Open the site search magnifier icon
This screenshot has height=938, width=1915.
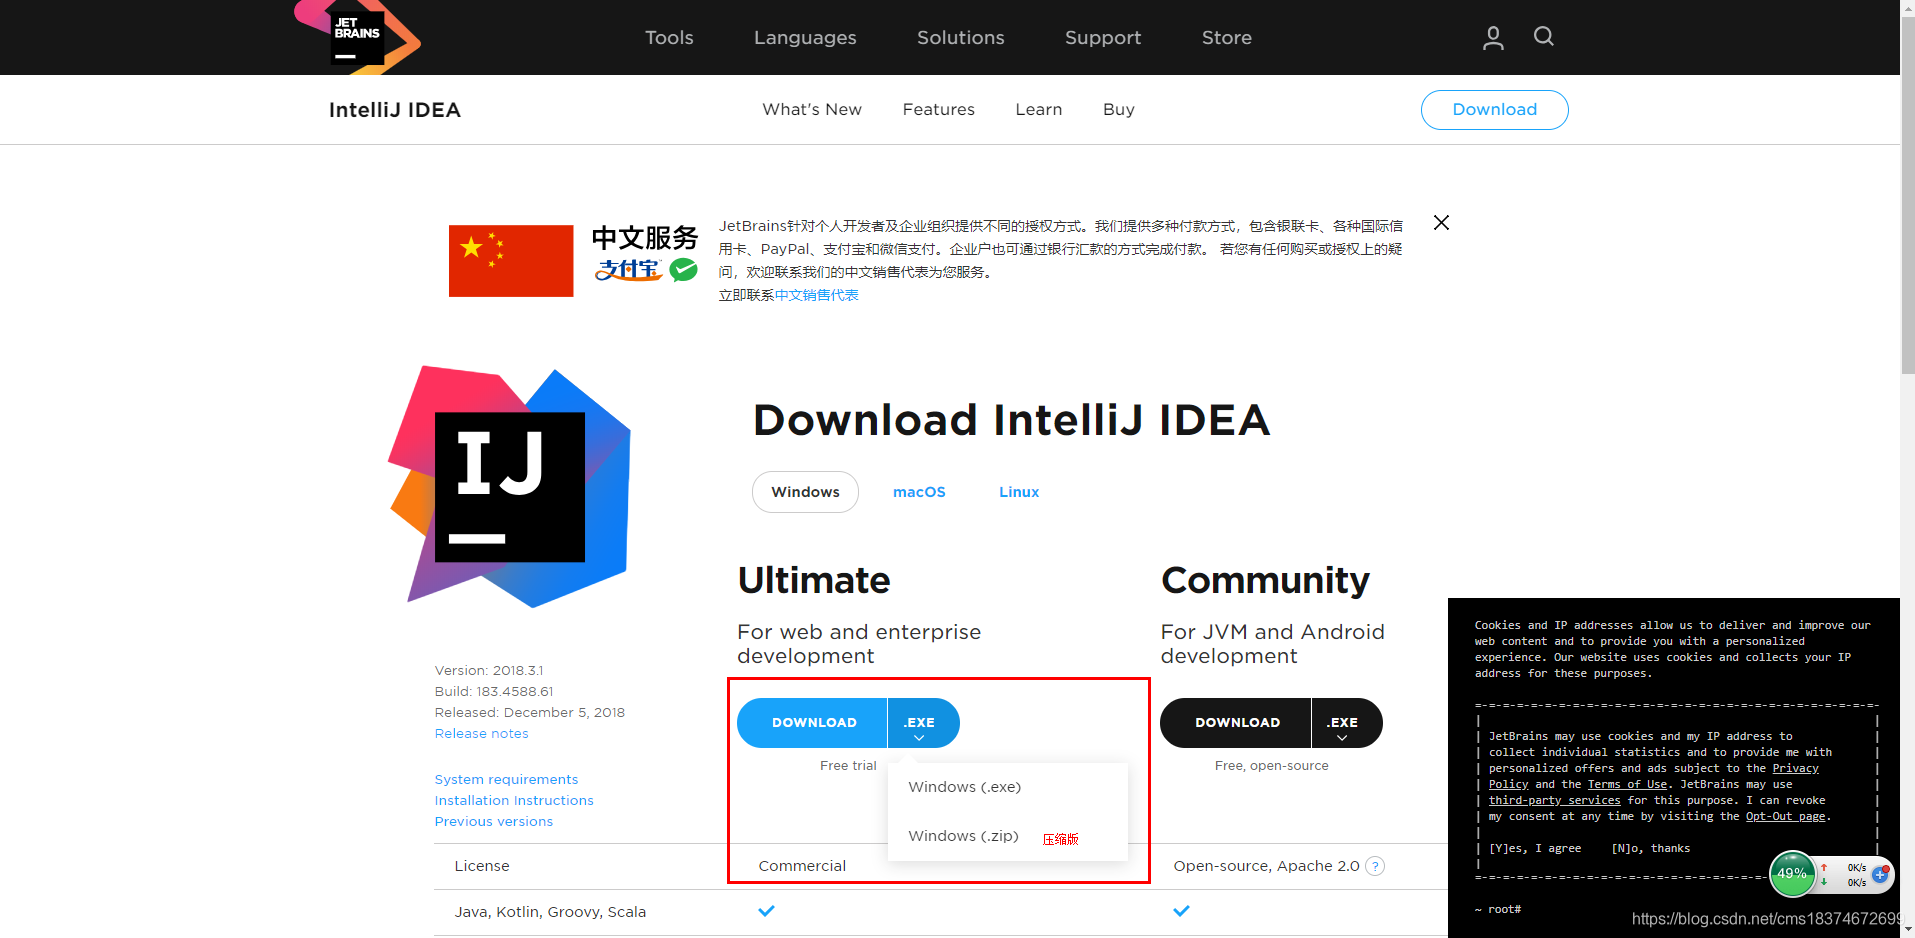(1544, 37)
